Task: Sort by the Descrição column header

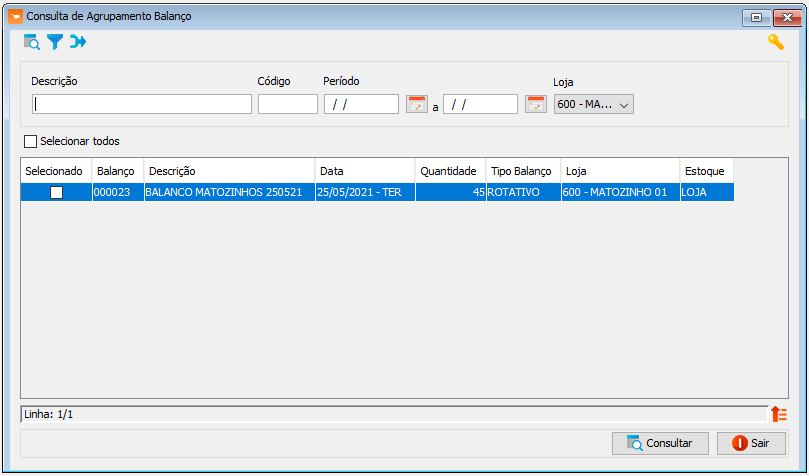Action: point(229,171)
